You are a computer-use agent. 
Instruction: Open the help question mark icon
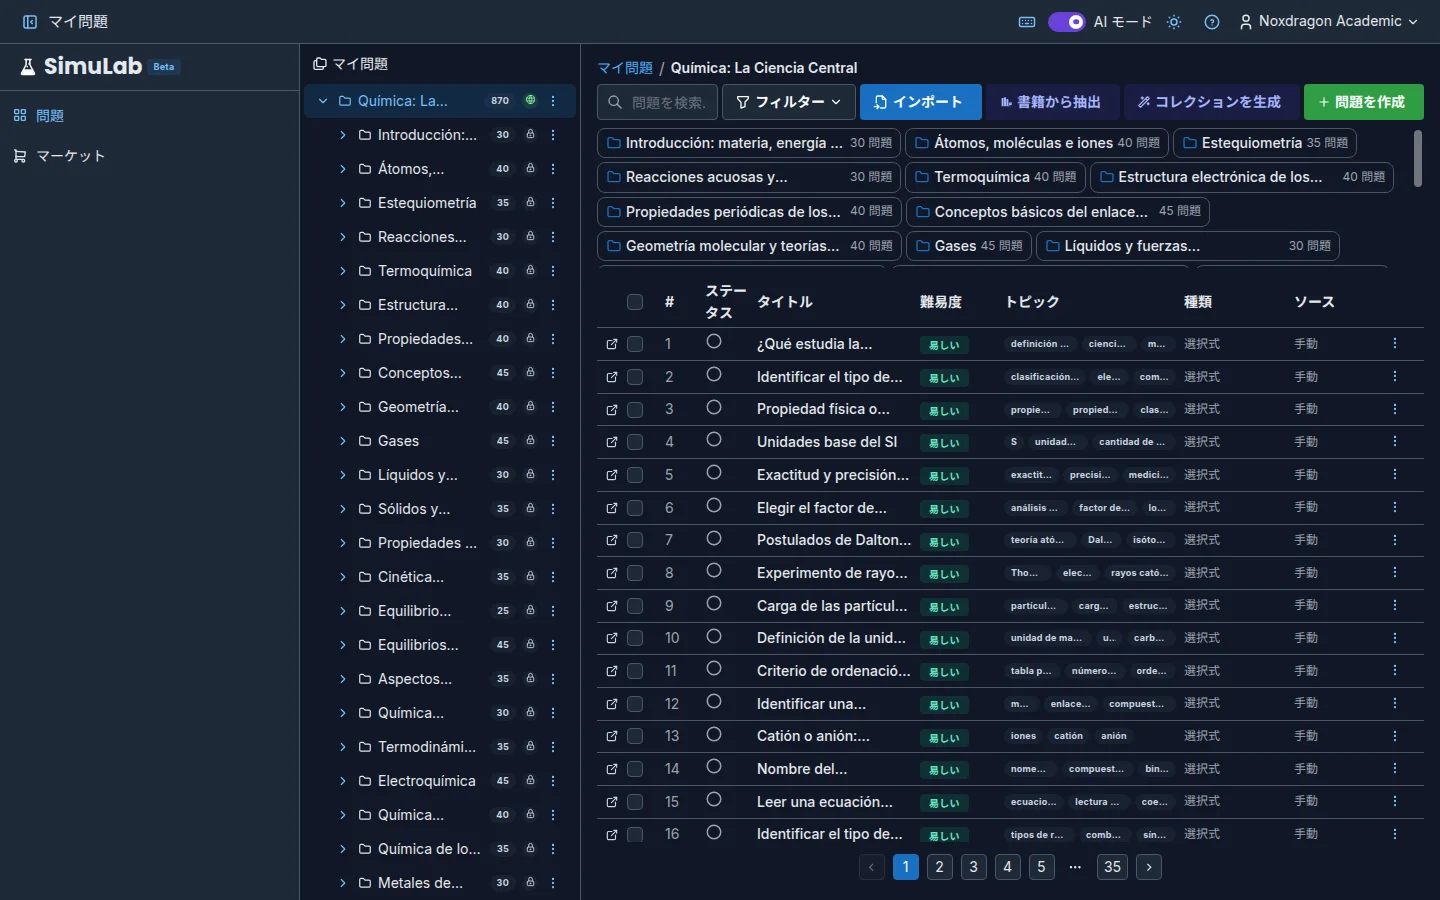(1212, 22)
